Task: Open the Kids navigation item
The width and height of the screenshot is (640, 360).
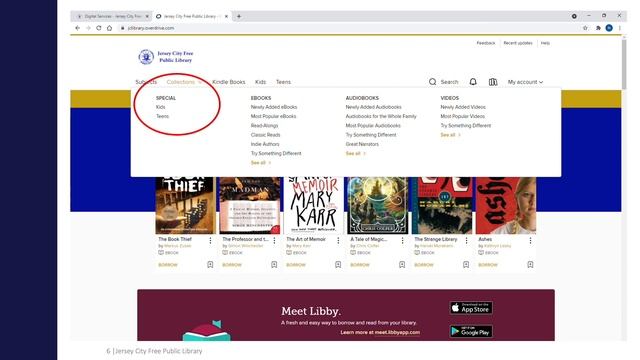Action: (260, 82)
